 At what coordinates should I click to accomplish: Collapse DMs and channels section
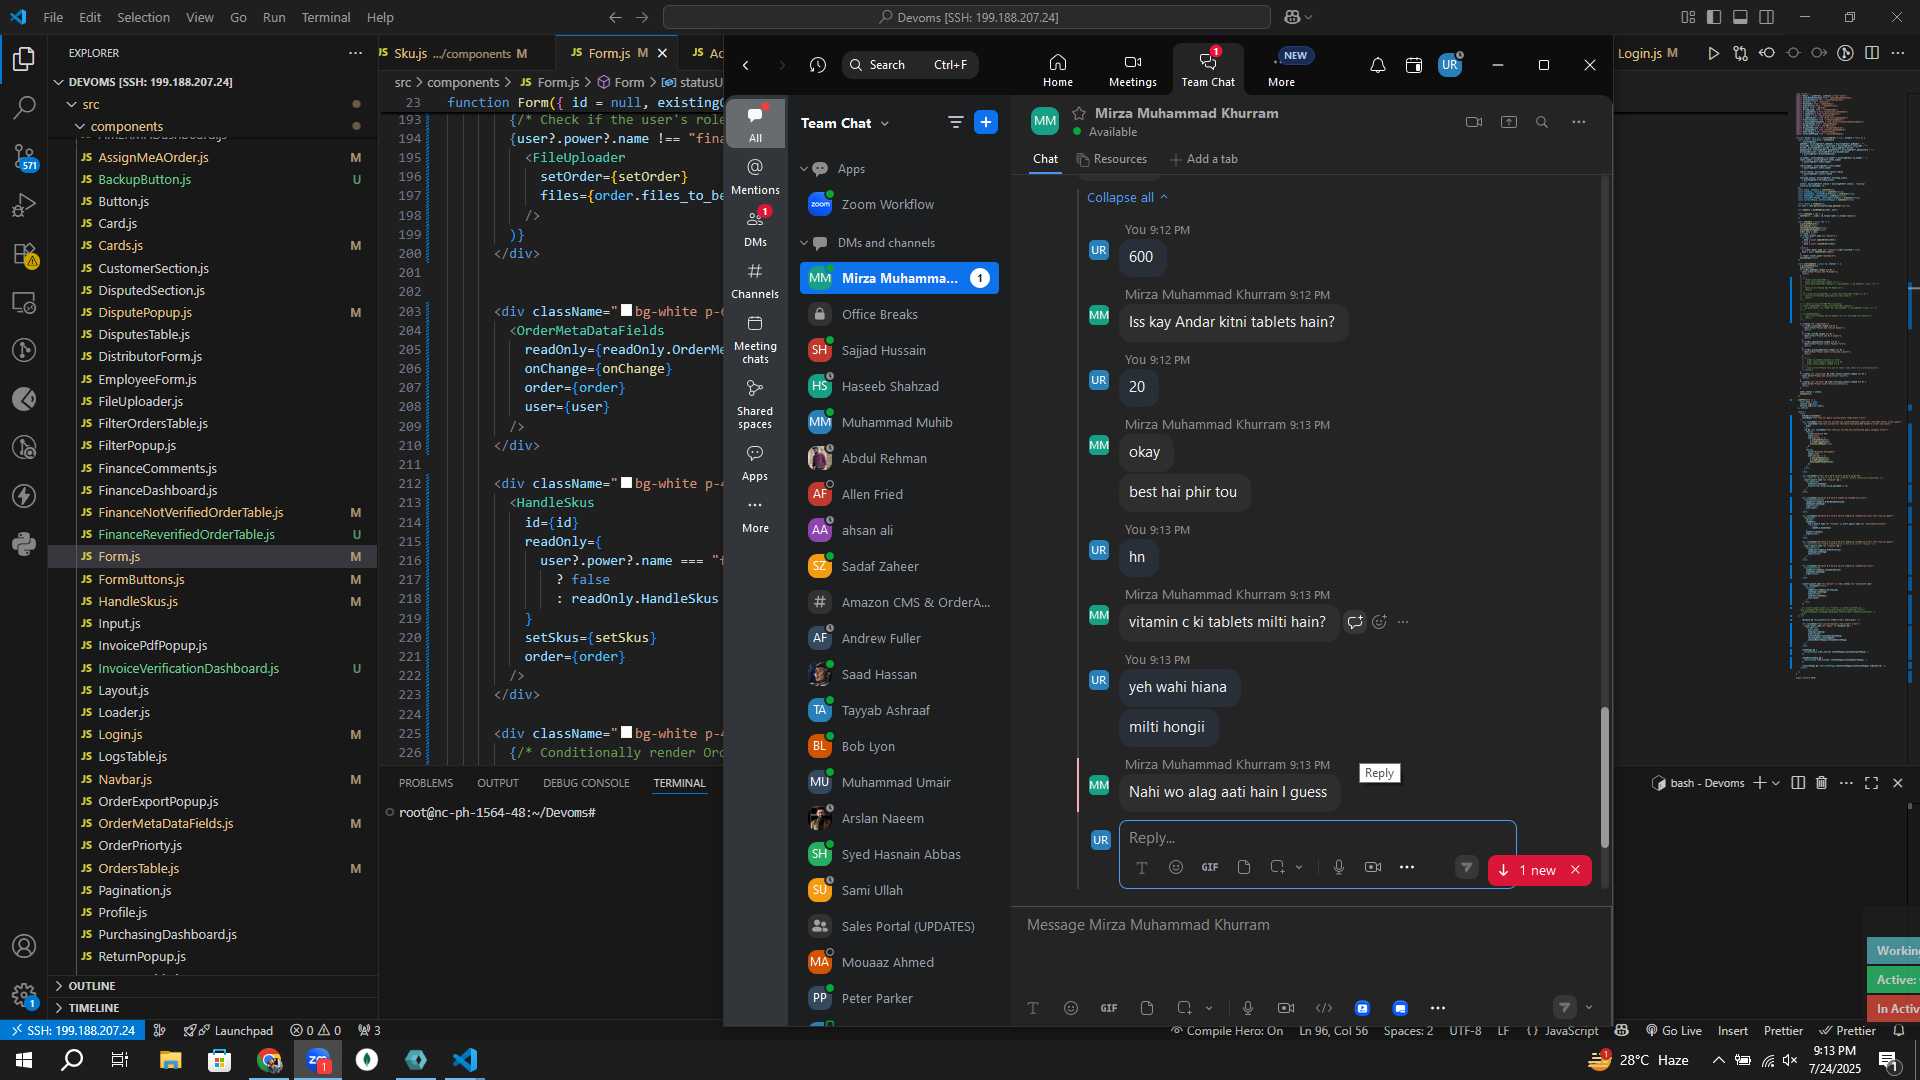(804, 243)
